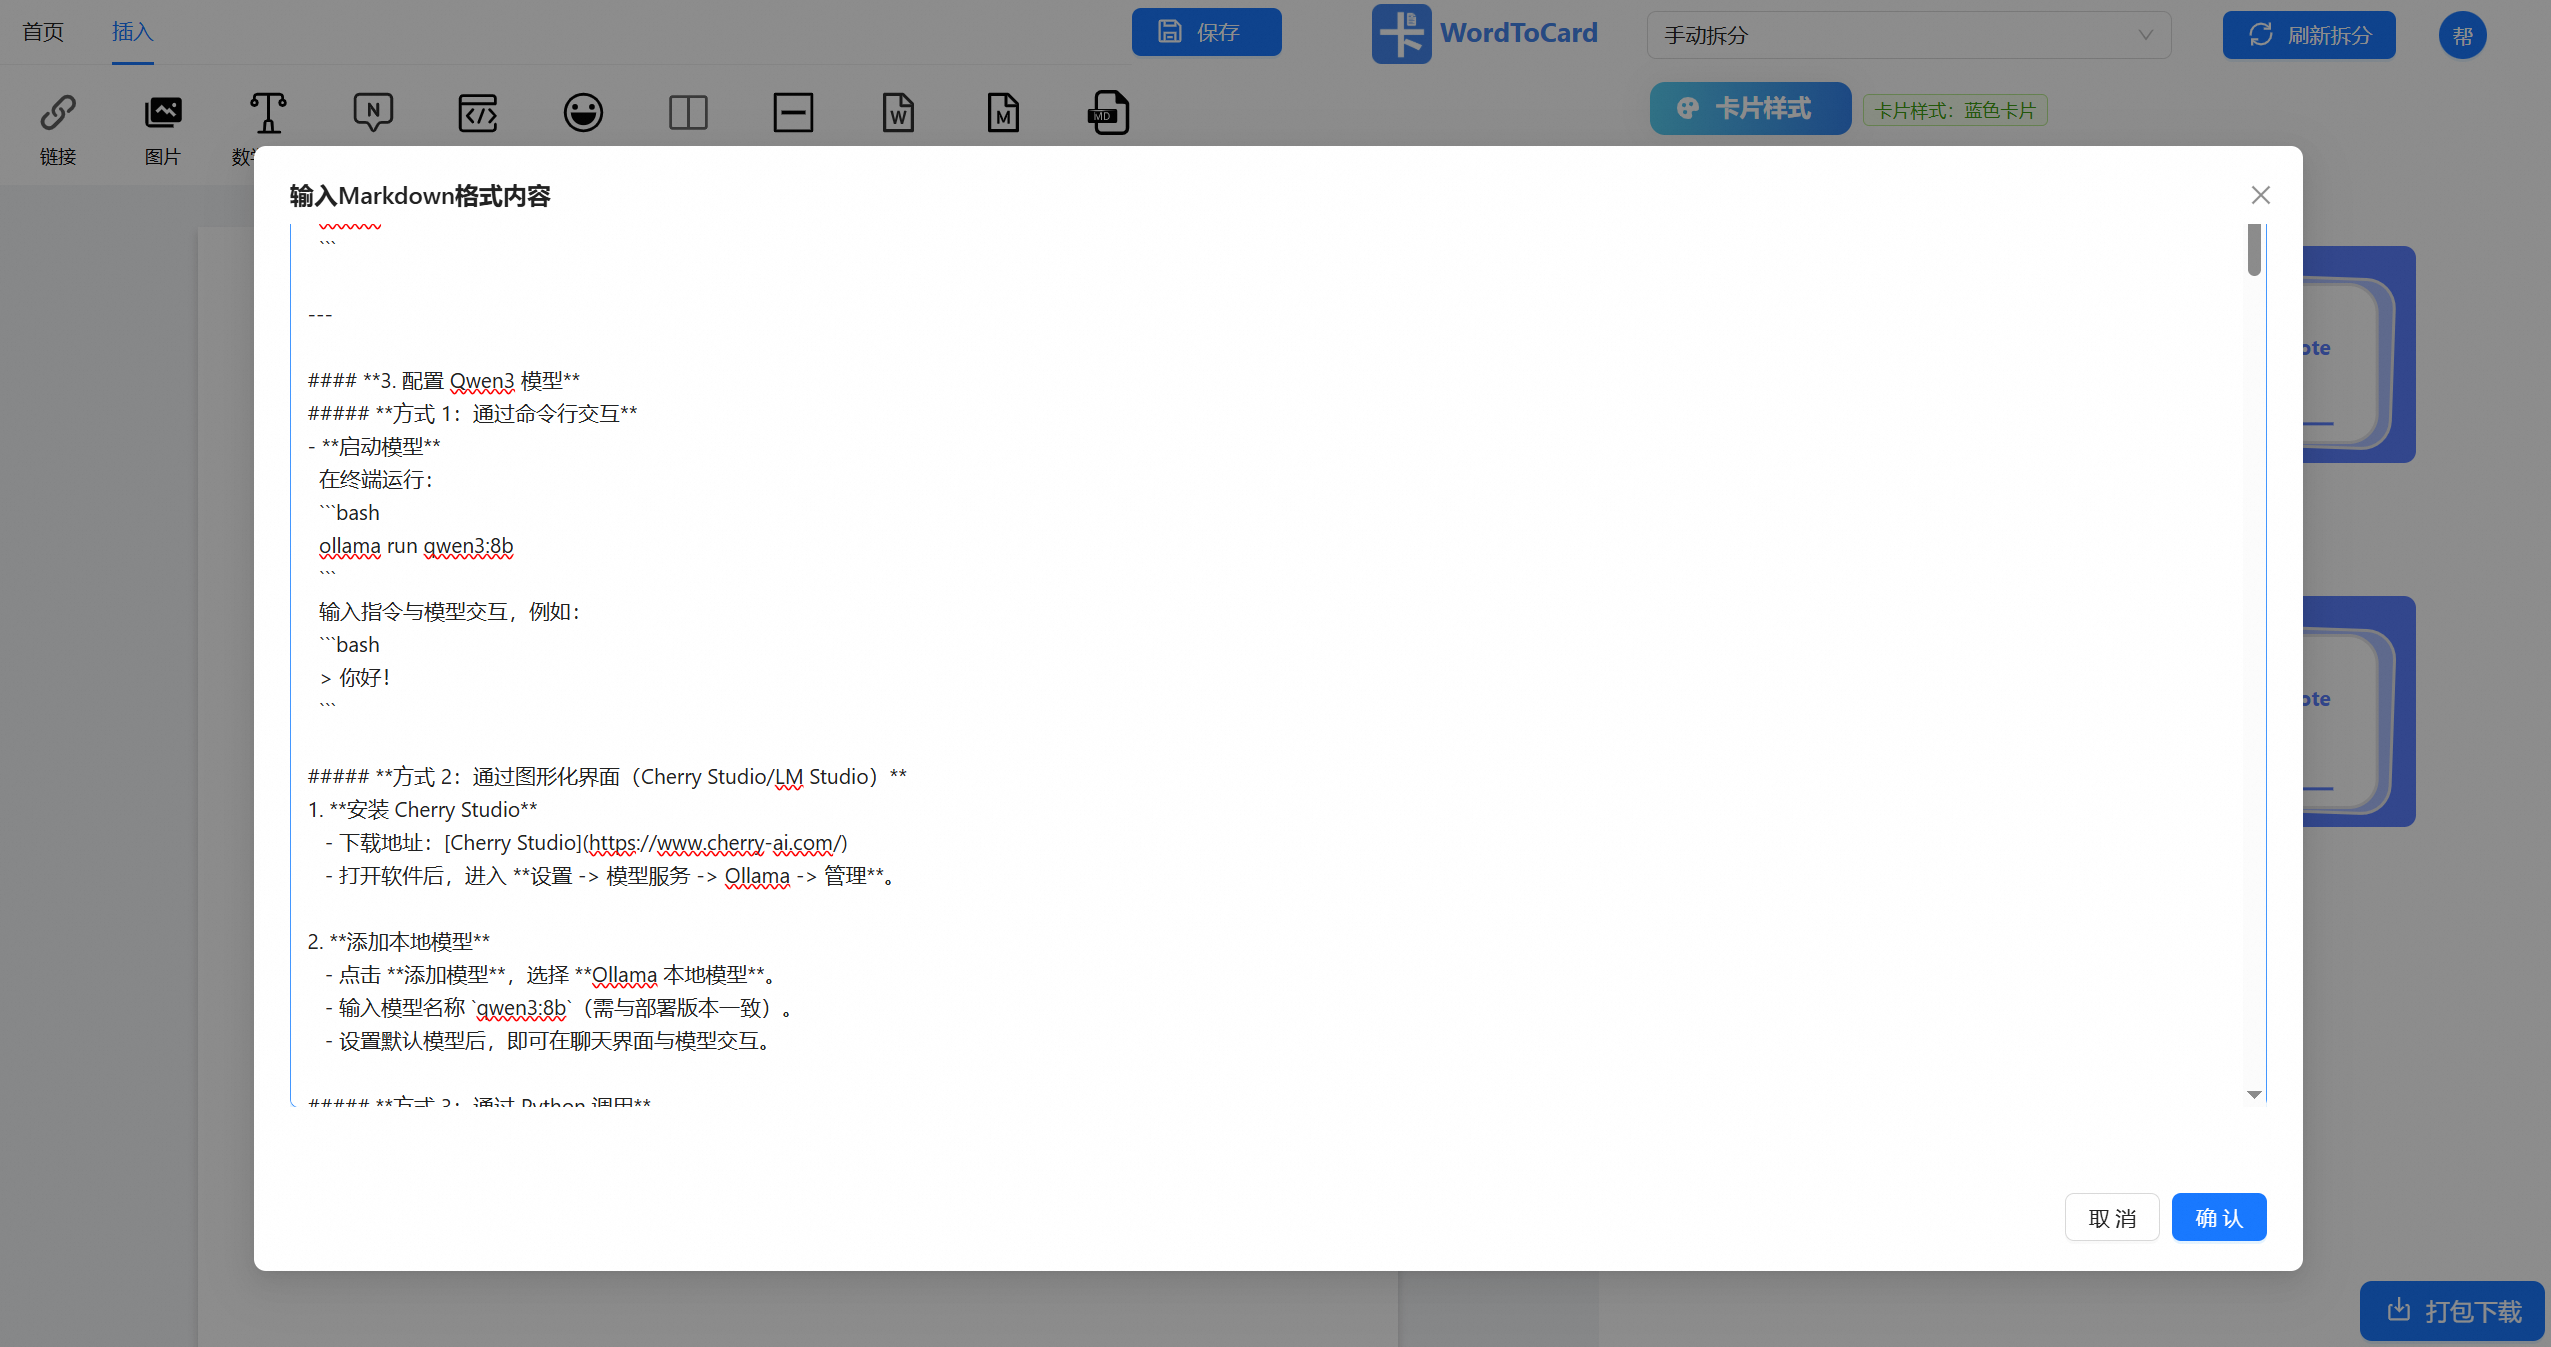Screen dimensions: 2551x1347
Task: Click the MD file import icon
Action: [1108, 113]
